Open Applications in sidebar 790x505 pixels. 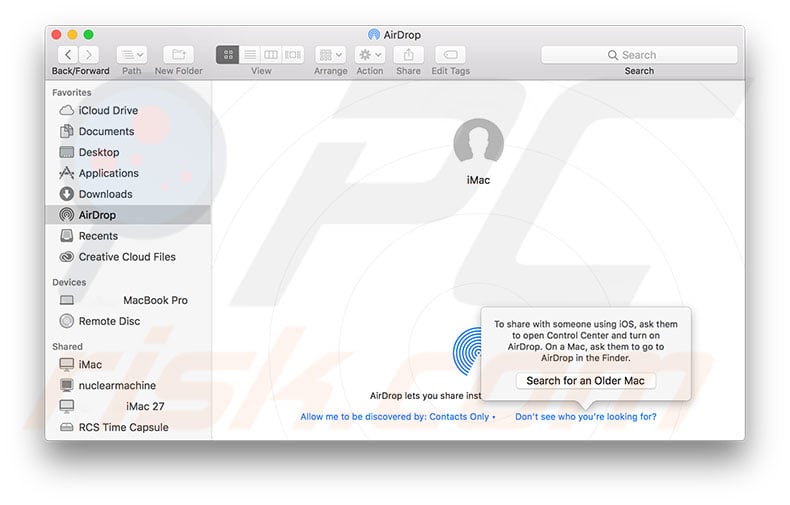coord(128,173)
